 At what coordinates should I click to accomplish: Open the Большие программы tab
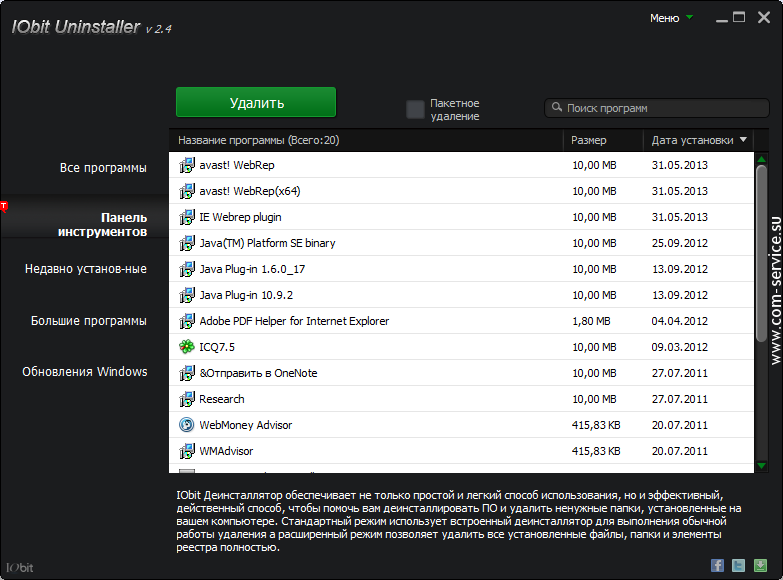tap(89, 321)
